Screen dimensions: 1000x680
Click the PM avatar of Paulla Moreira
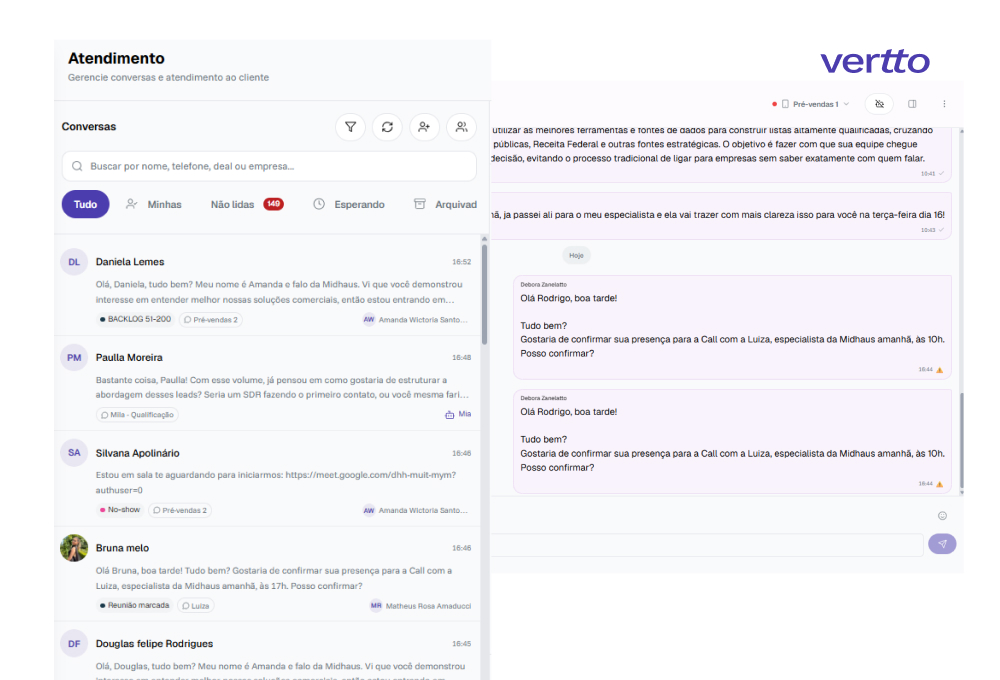coord(74,358)
